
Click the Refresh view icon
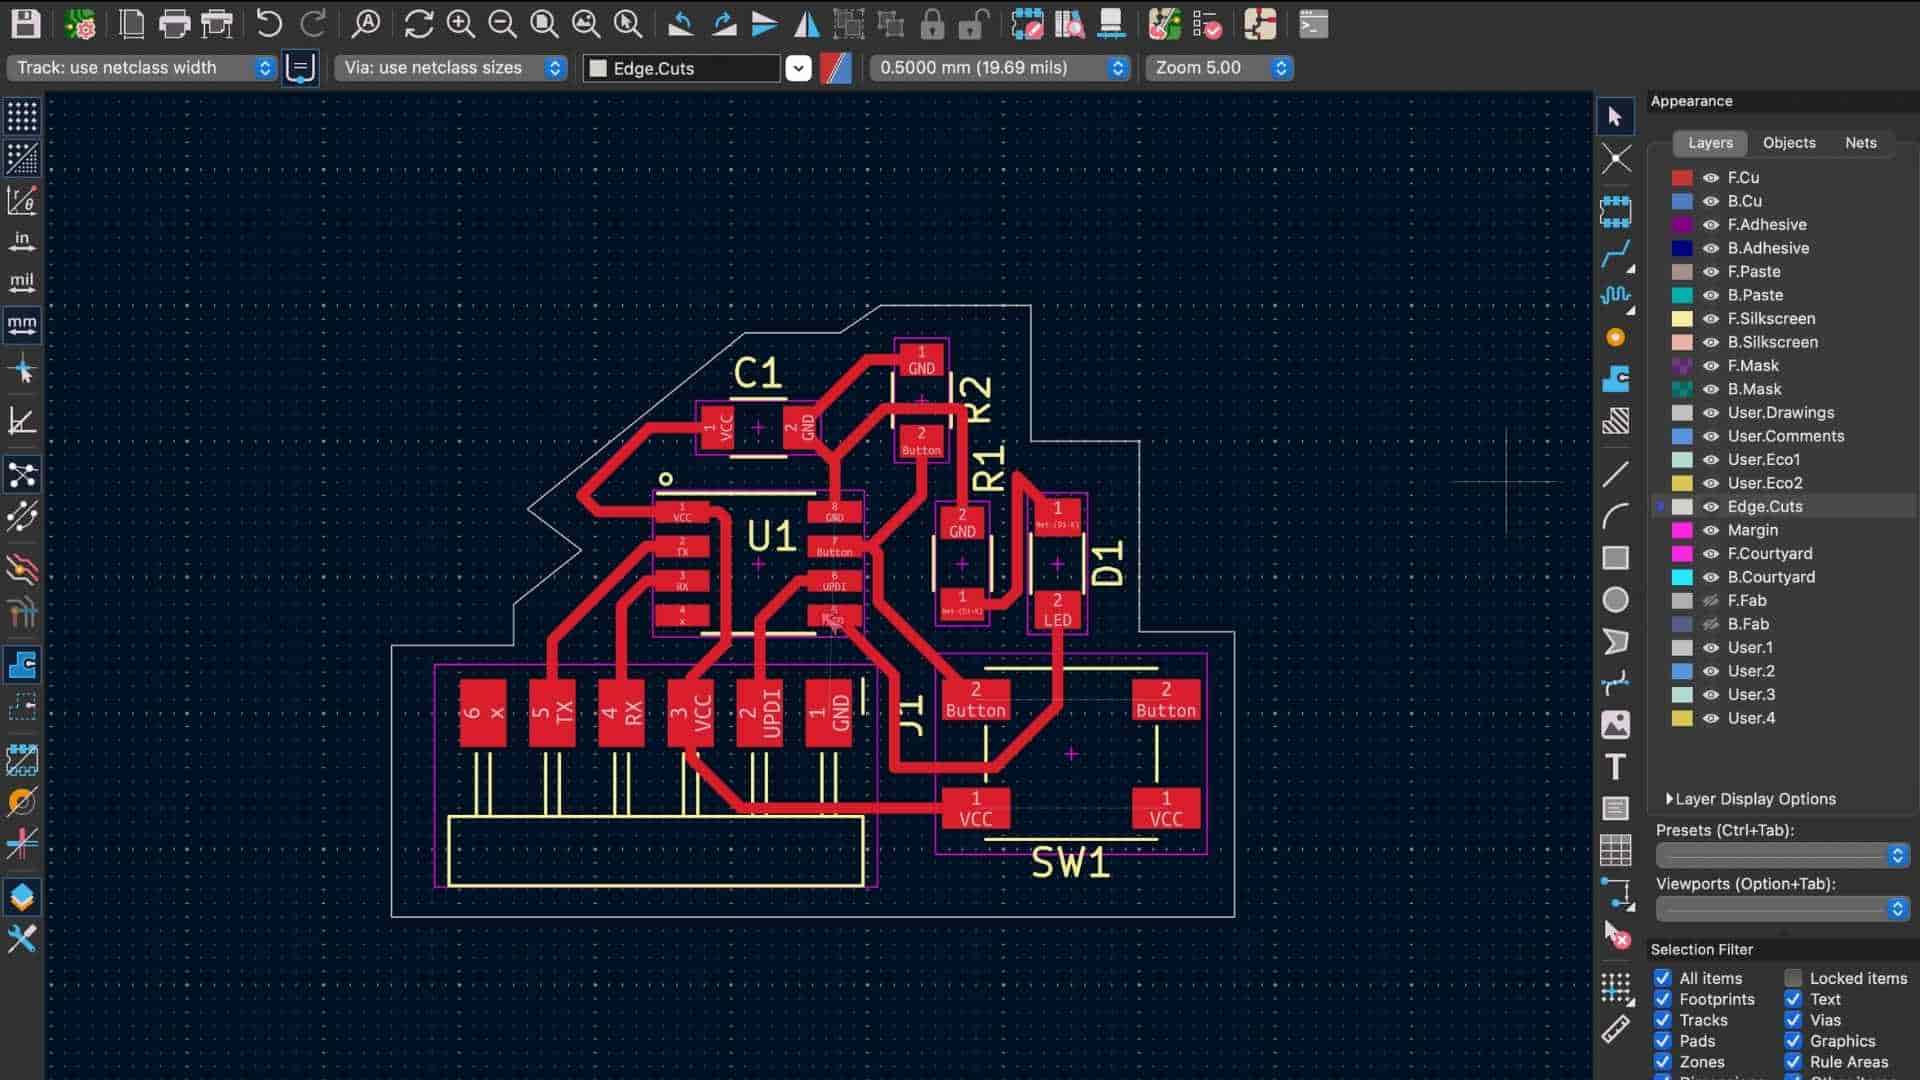click(x=418, y=23)
